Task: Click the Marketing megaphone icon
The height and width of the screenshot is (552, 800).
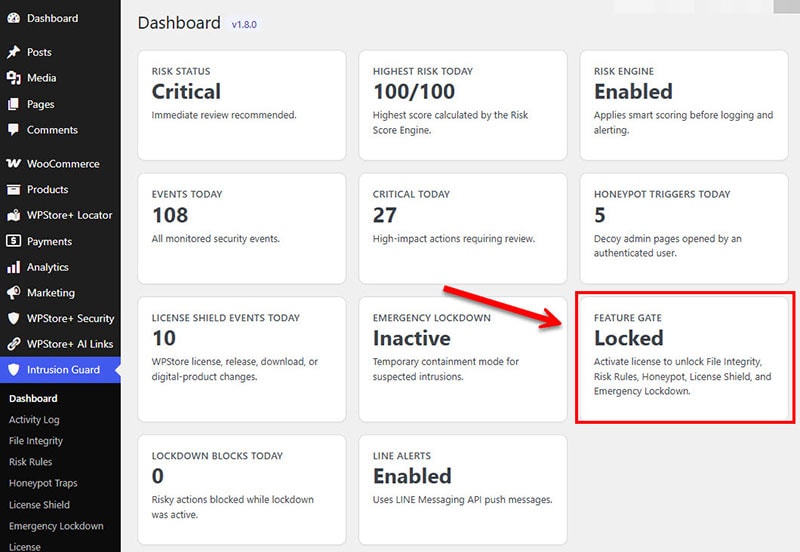Action: [14, 292]
